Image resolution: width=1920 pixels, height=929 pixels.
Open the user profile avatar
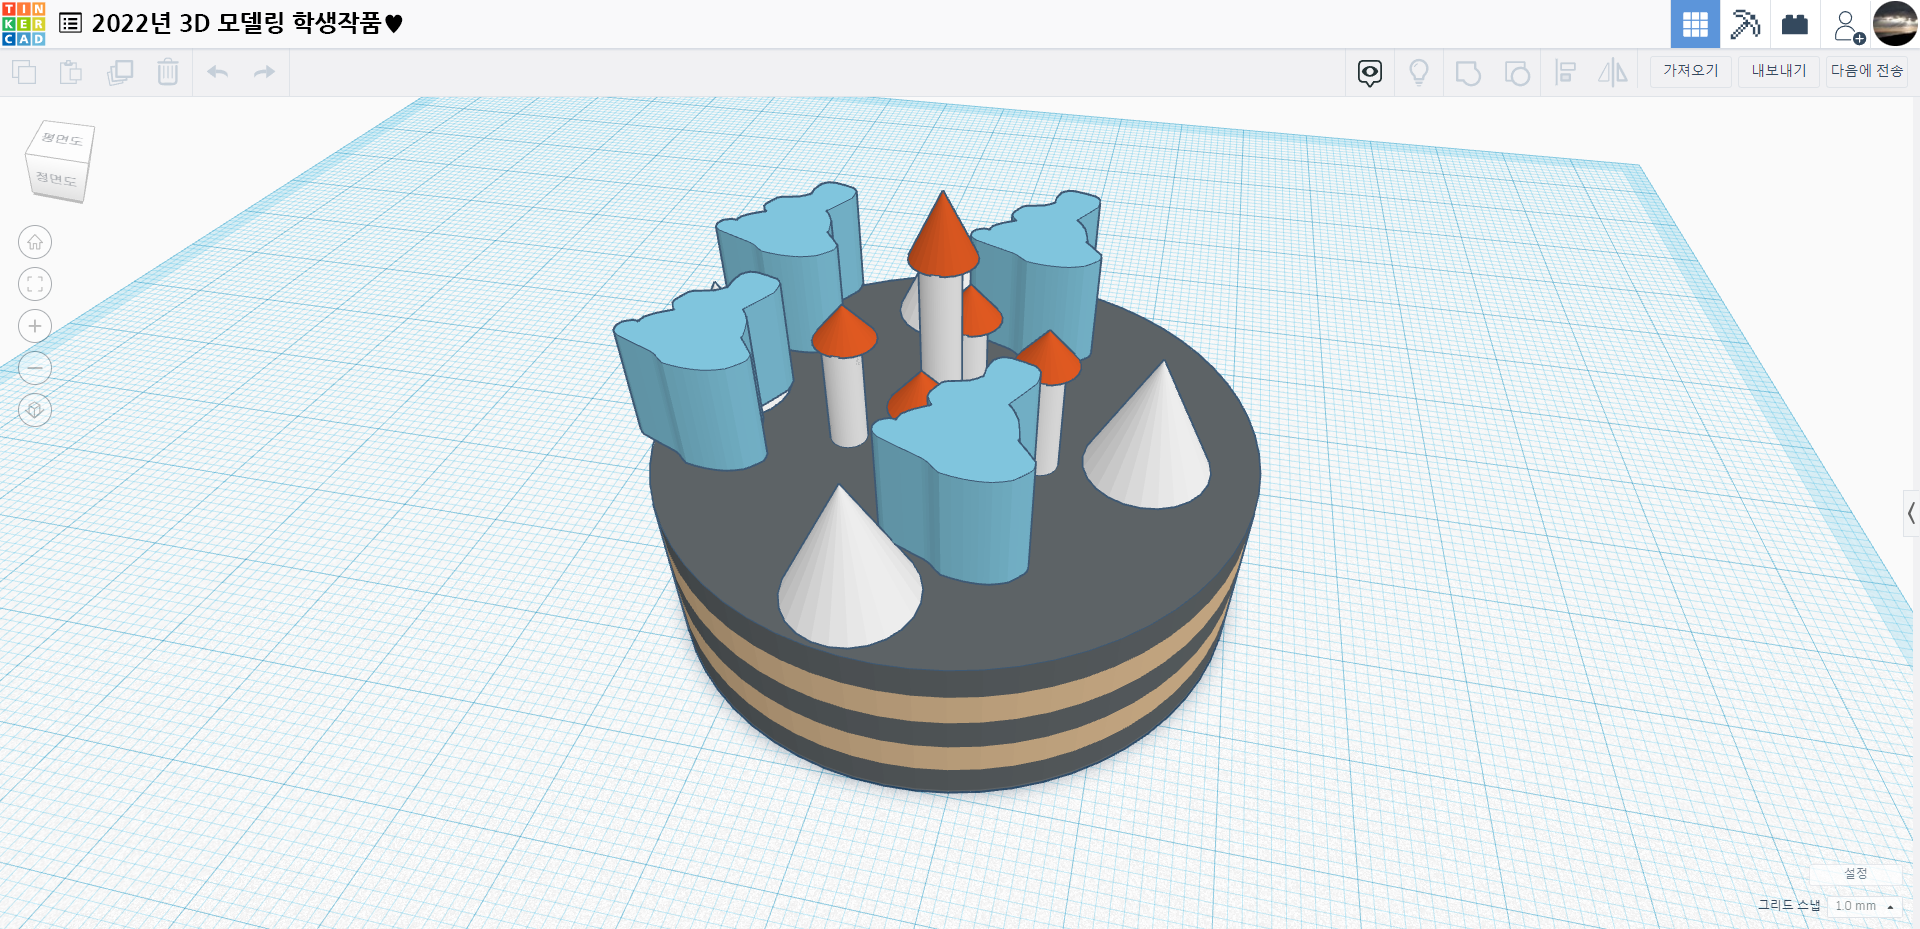pos(1895,24)
